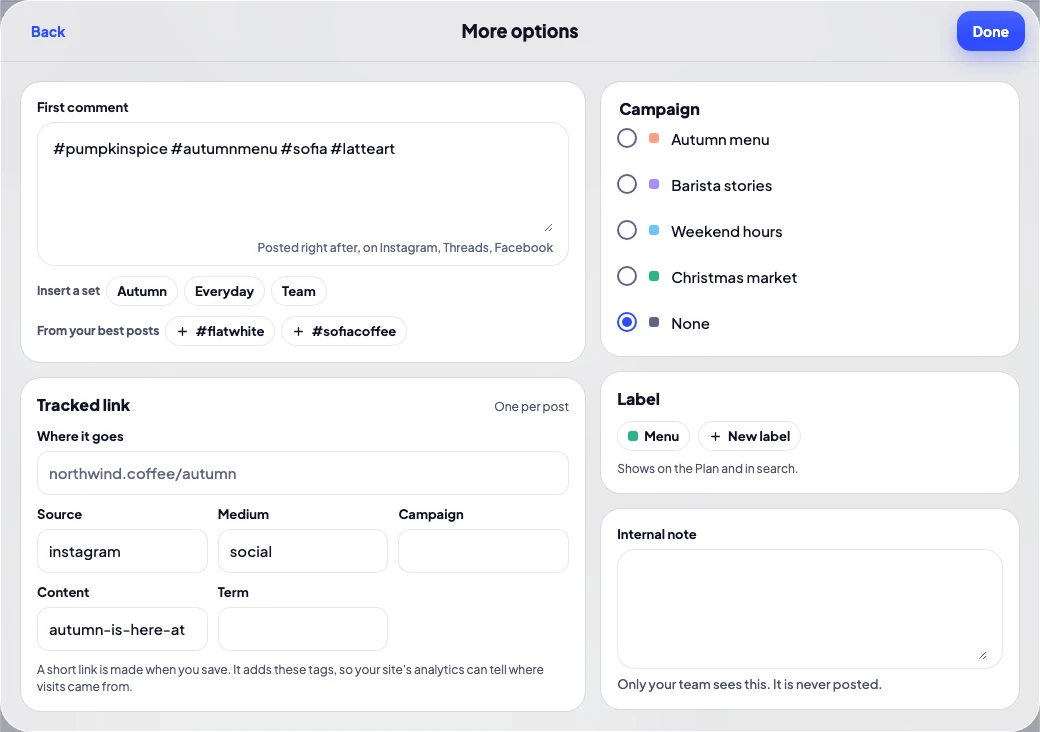Focus the empty Term field
The image size is (1040, 732).
click(x=302, y=629)
